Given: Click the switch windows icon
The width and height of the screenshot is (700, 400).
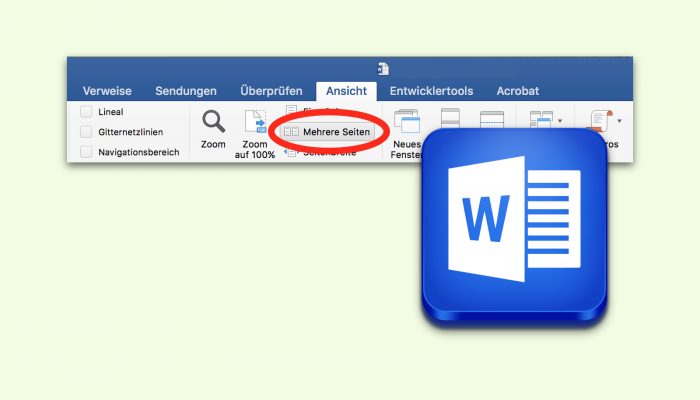Looking at the screenshot, I should coord(541,120).
